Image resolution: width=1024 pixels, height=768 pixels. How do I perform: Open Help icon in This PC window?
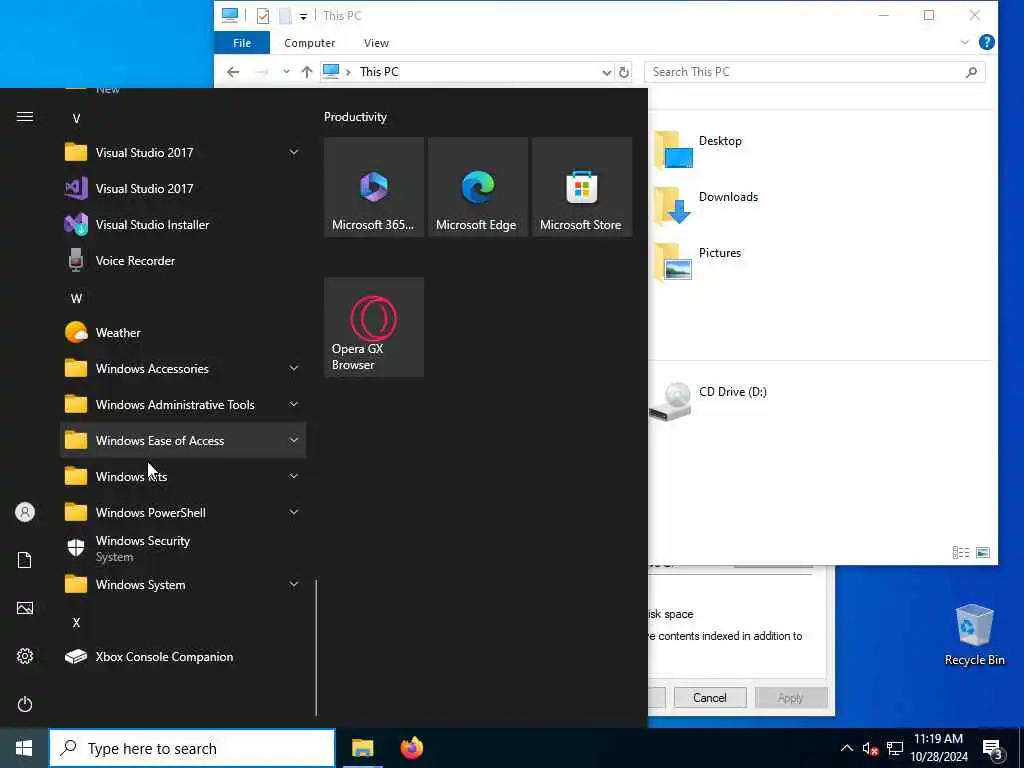coord(987,42)
